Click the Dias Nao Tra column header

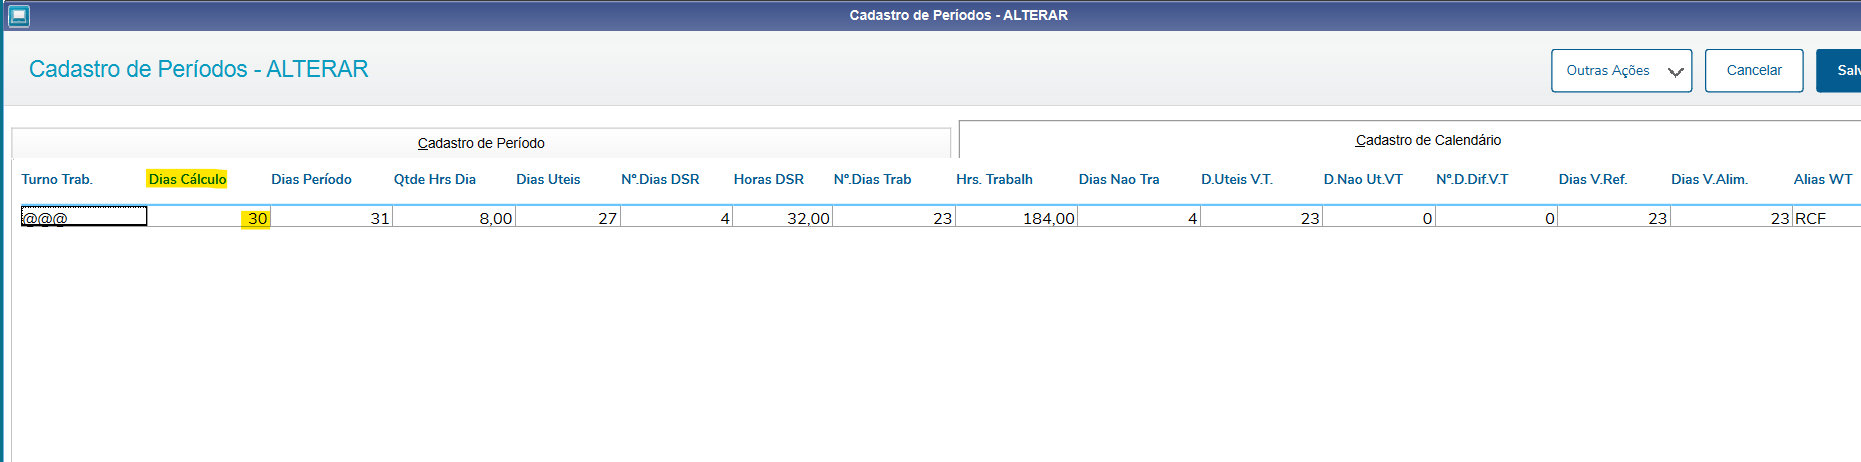[1119, 179]
